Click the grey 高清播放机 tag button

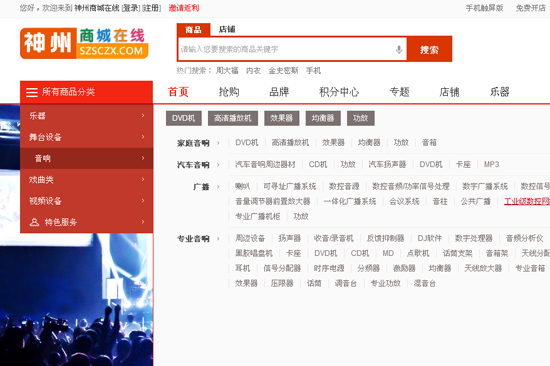click(233, 118)
